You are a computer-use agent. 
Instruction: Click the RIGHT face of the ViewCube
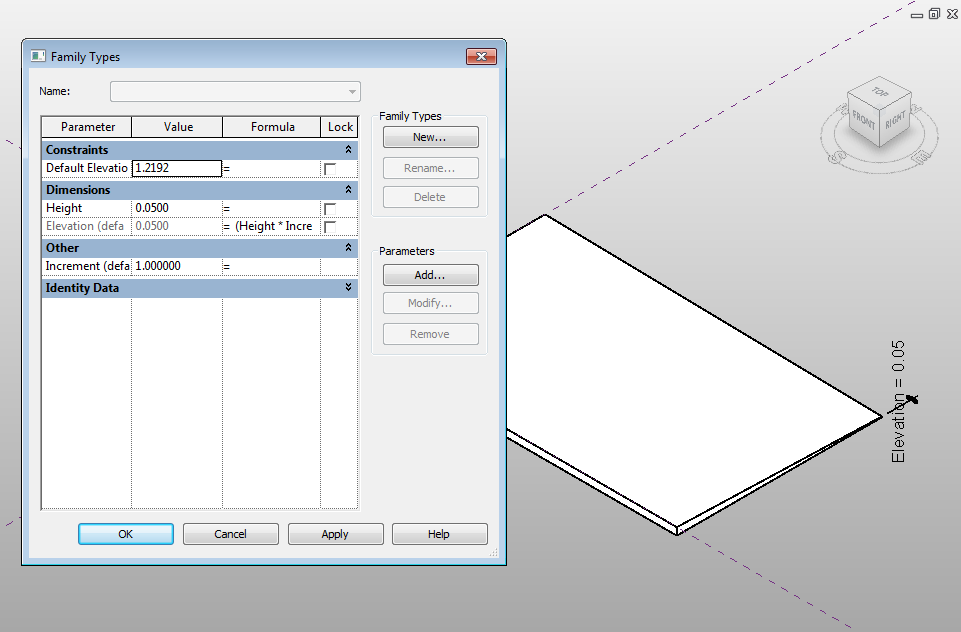[x=895, y=120]
